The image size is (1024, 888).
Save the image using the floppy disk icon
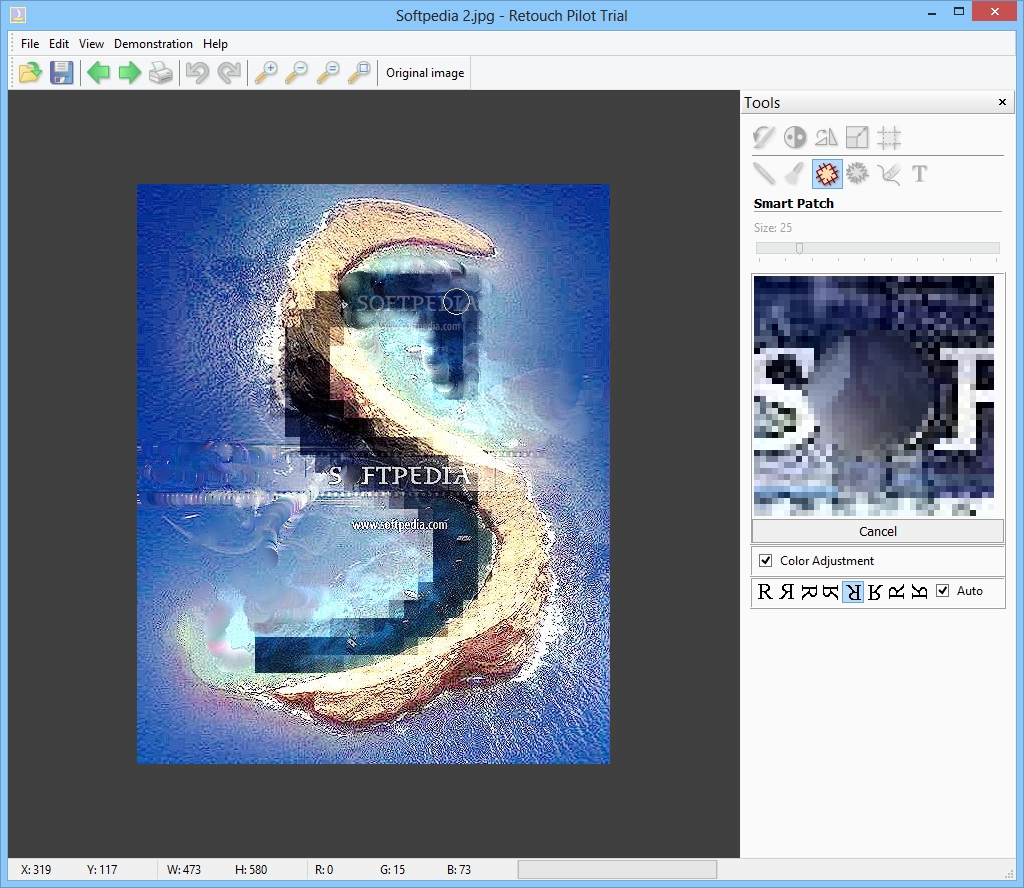click(61, 72)
